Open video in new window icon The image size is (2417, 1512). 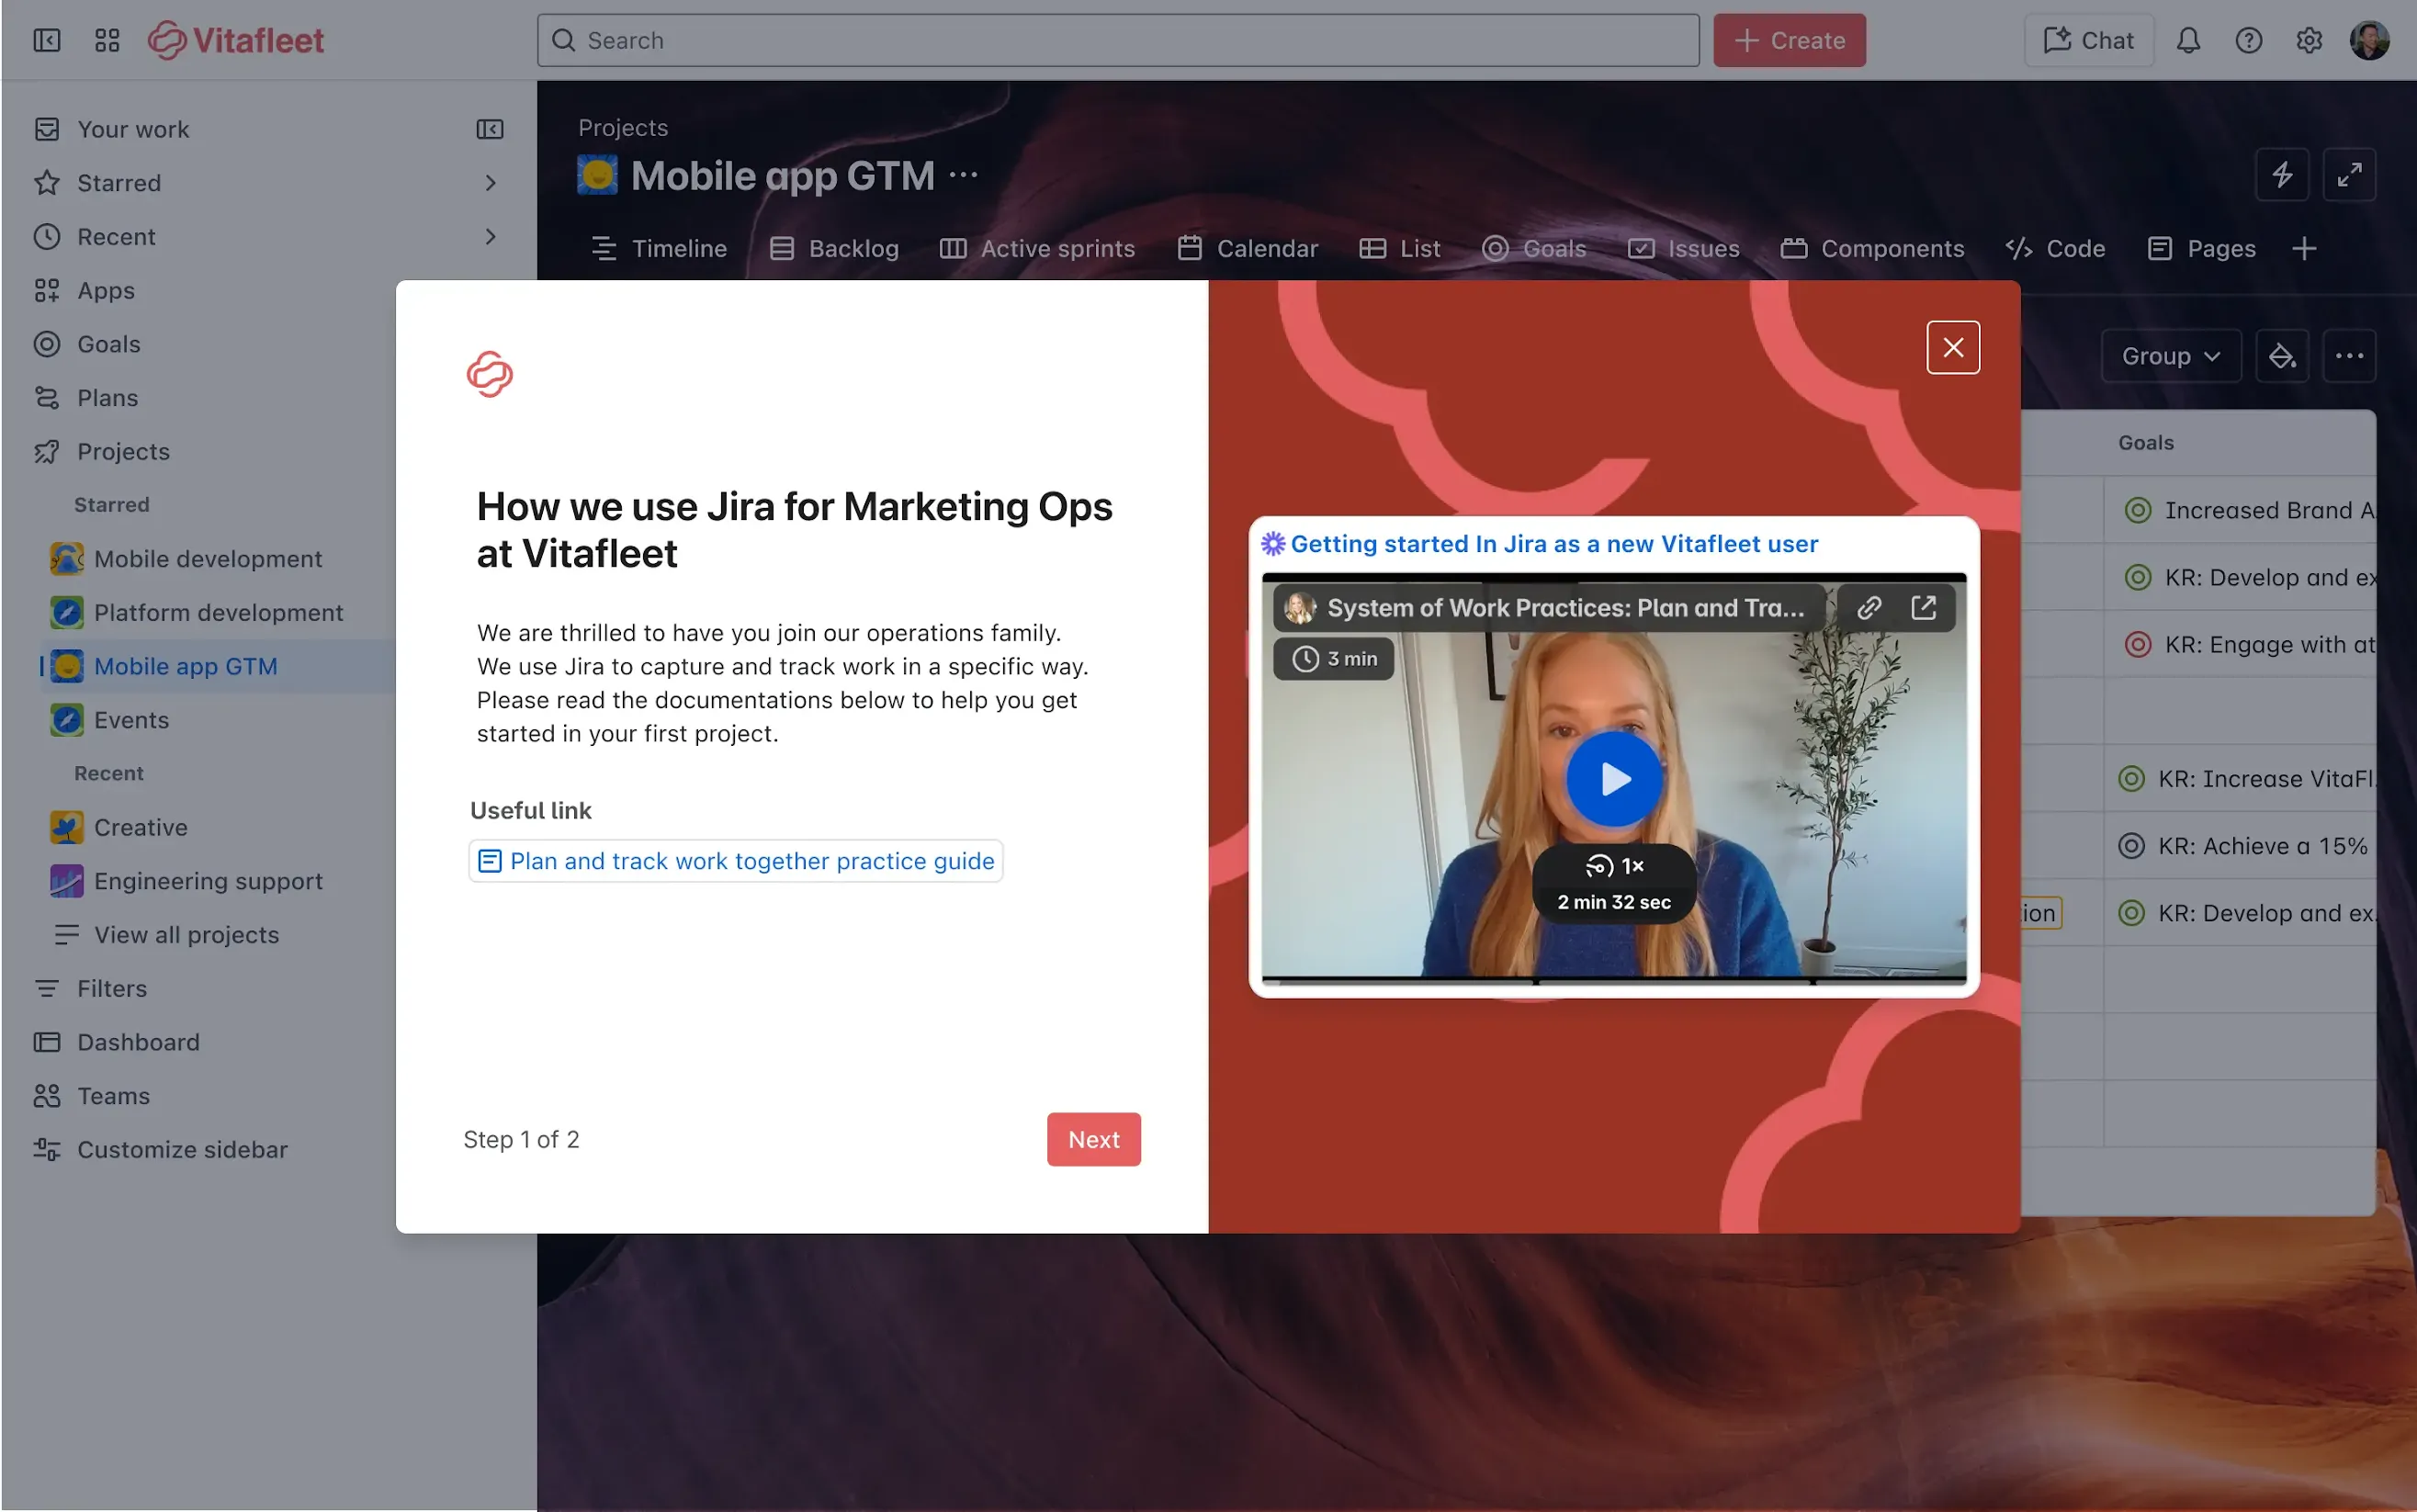coord(1925,607)
